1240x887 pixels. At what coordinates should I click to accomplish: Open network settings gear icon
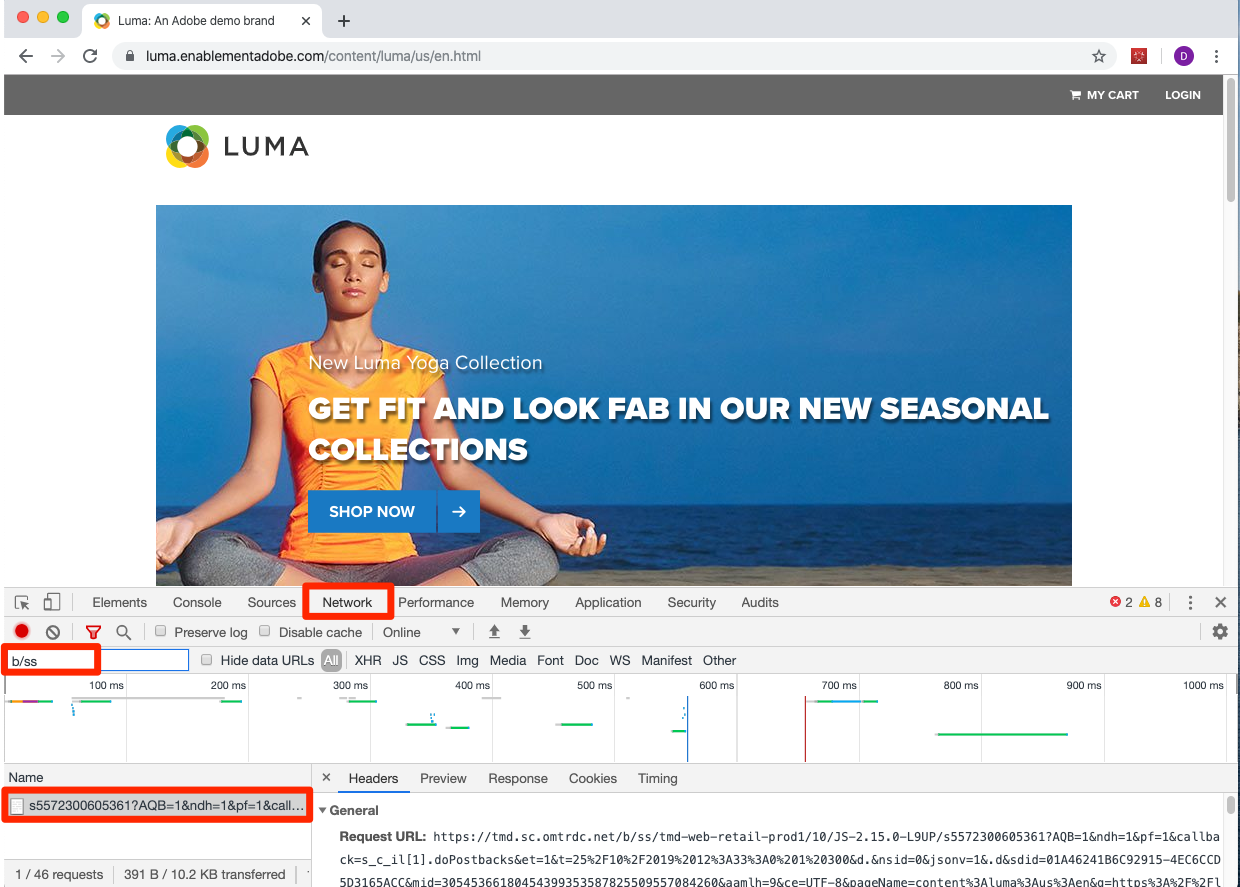tap(1220, 632)
